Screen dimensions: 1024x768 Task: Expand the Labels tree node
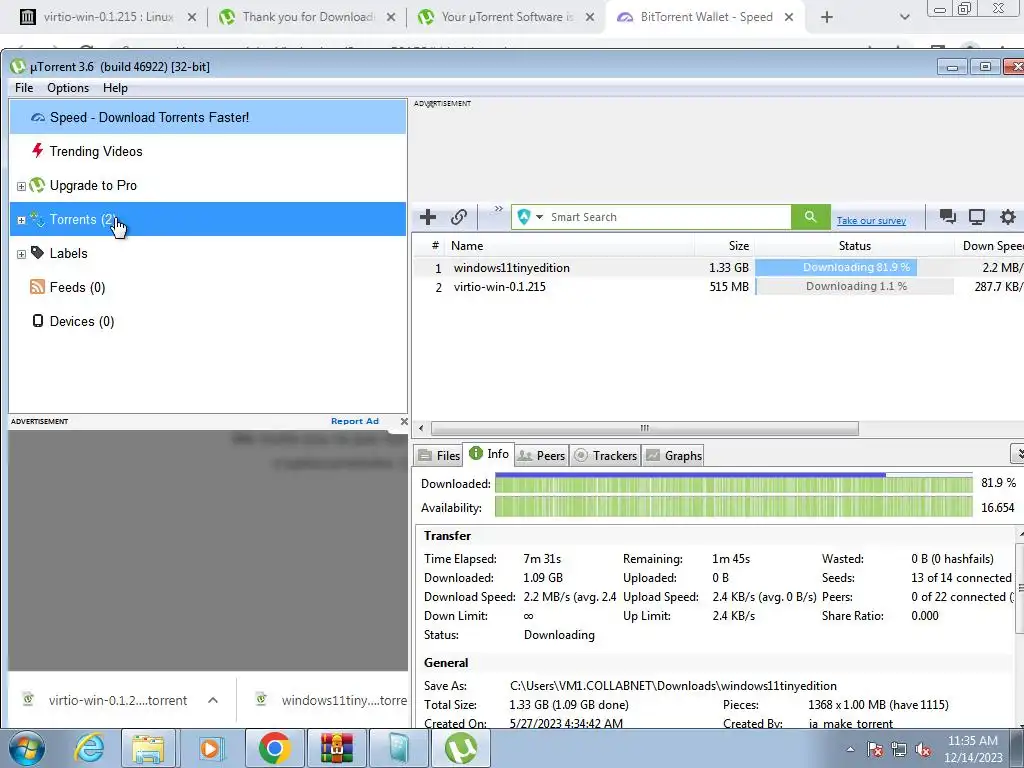pos(21,254)
